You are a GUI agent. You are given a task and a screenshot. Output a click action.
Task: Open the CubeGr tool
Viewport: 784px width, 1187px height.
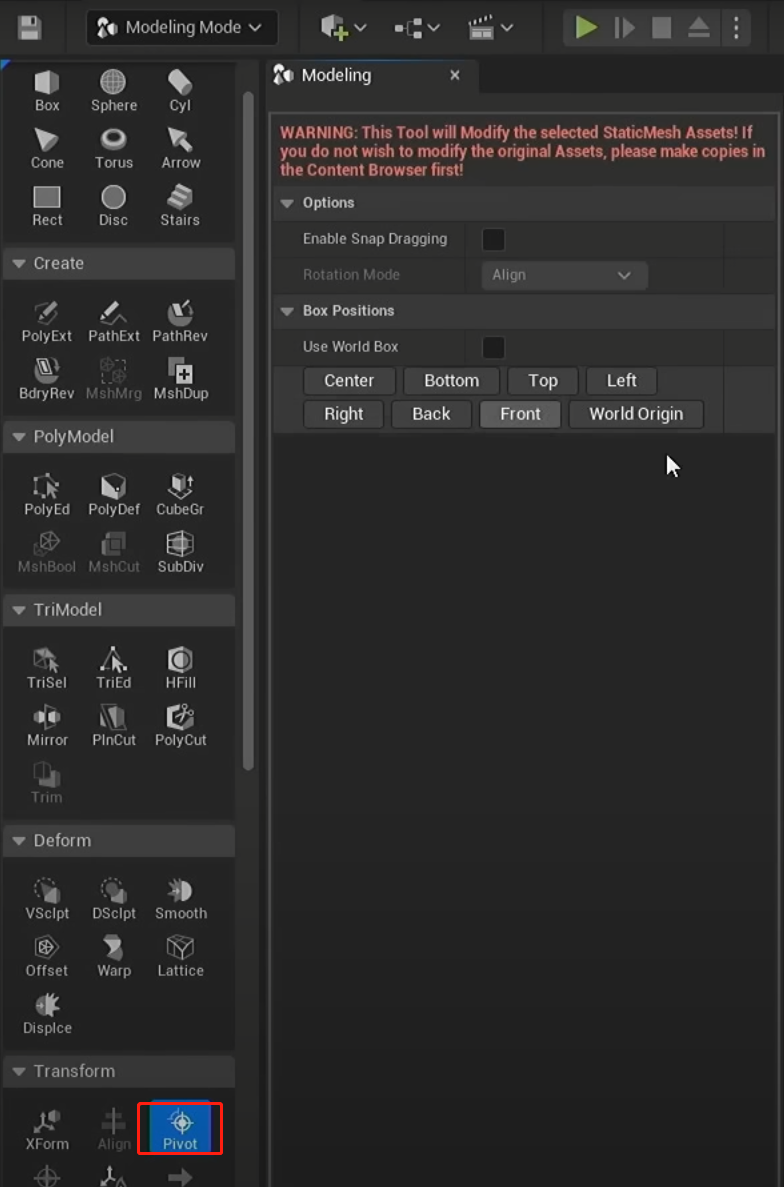[180, 495]
